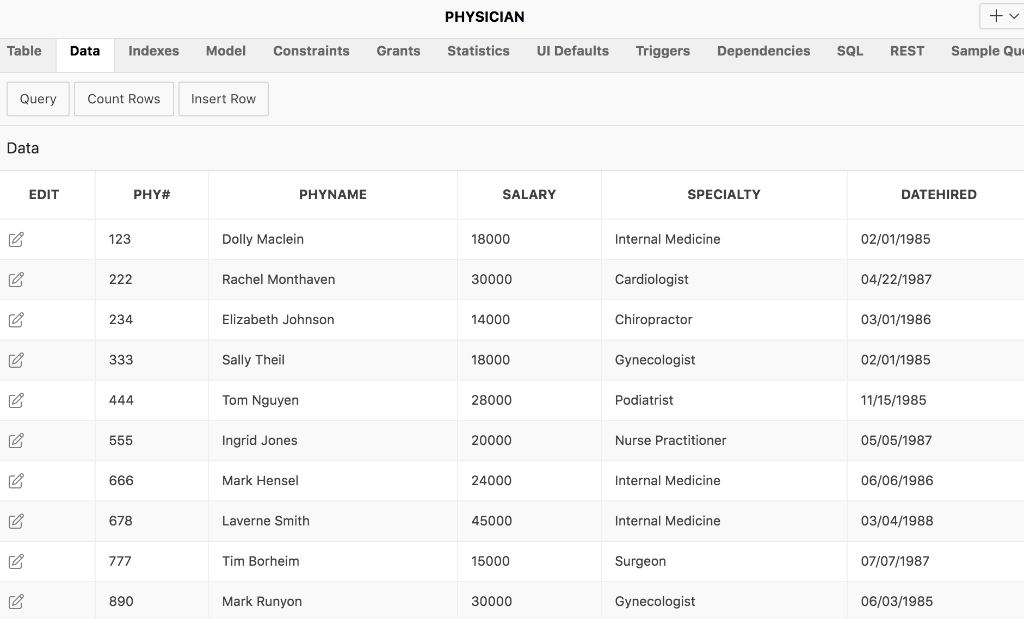Viewport: 1024px width, 619px height.
Task: Edit the Sally Theil record
Action: 16,360
